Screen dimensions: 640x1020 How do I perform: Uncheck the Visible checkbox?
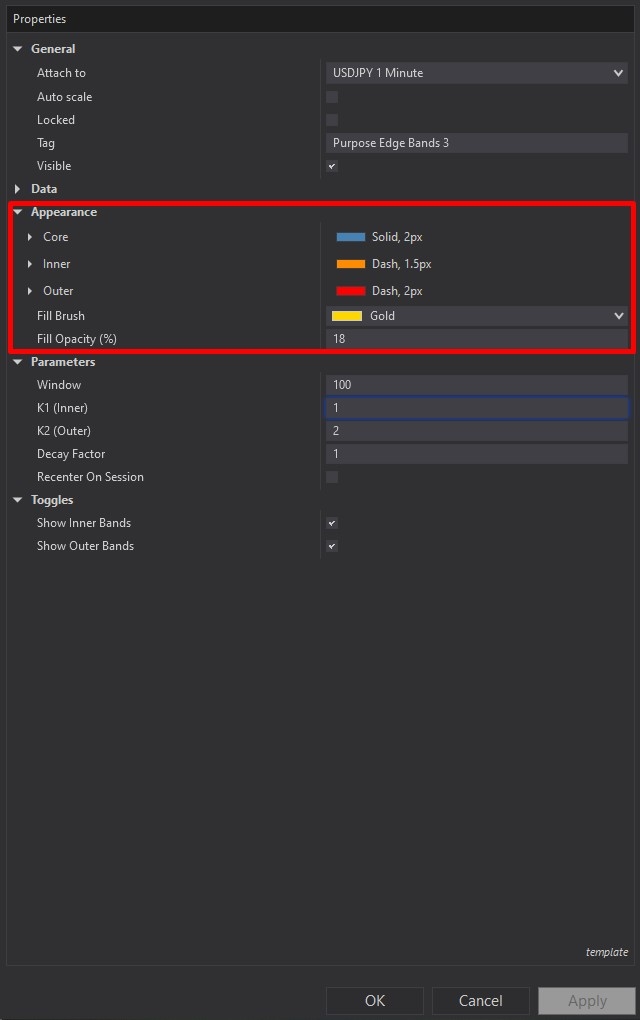pyautogui.click(x=332, y=166)
